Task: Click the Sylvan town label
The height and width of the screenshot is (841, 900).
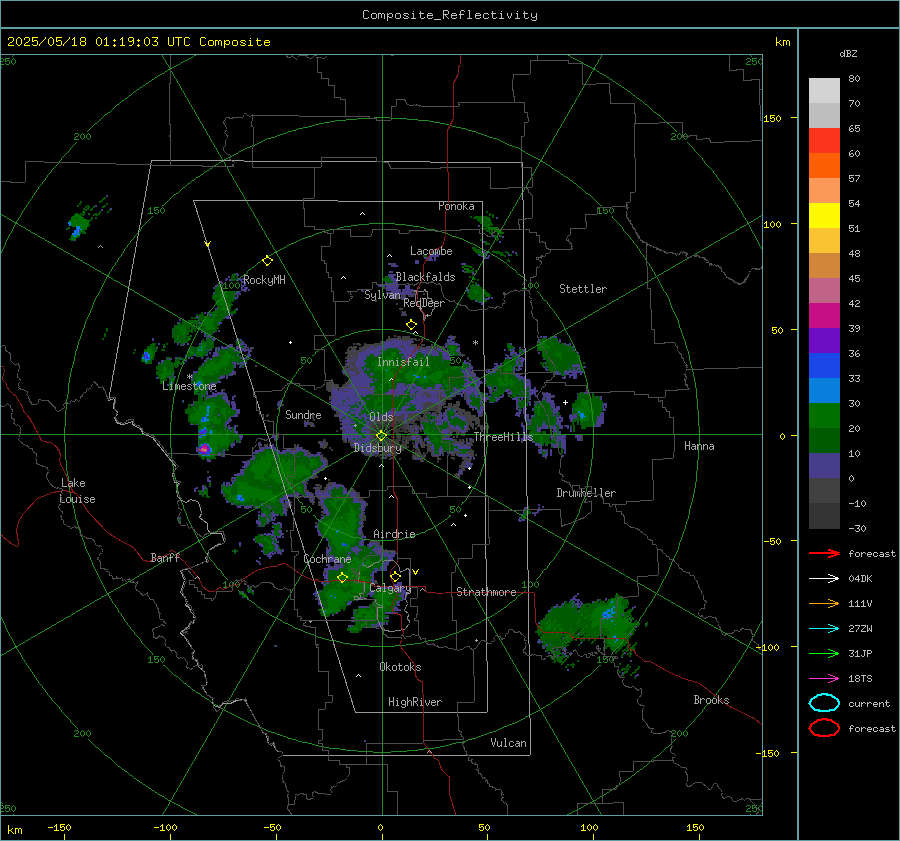Action: 382,295
